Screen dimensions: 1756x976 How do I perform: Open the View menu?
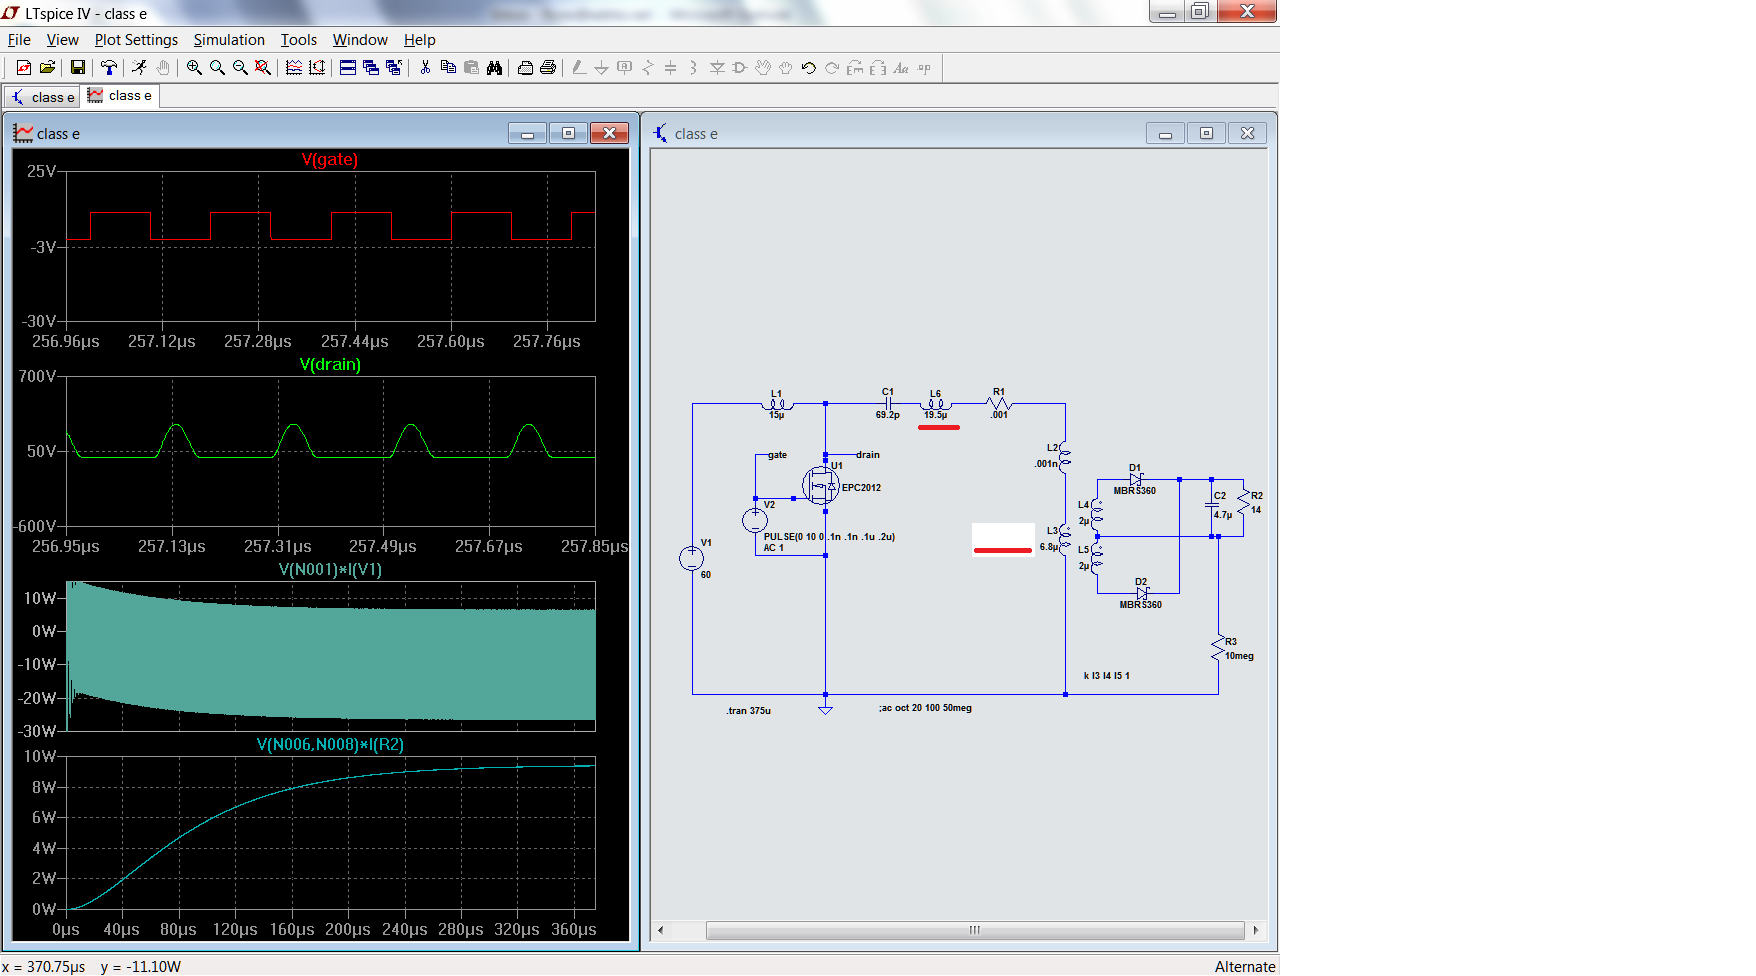click(x=62, y=40)
